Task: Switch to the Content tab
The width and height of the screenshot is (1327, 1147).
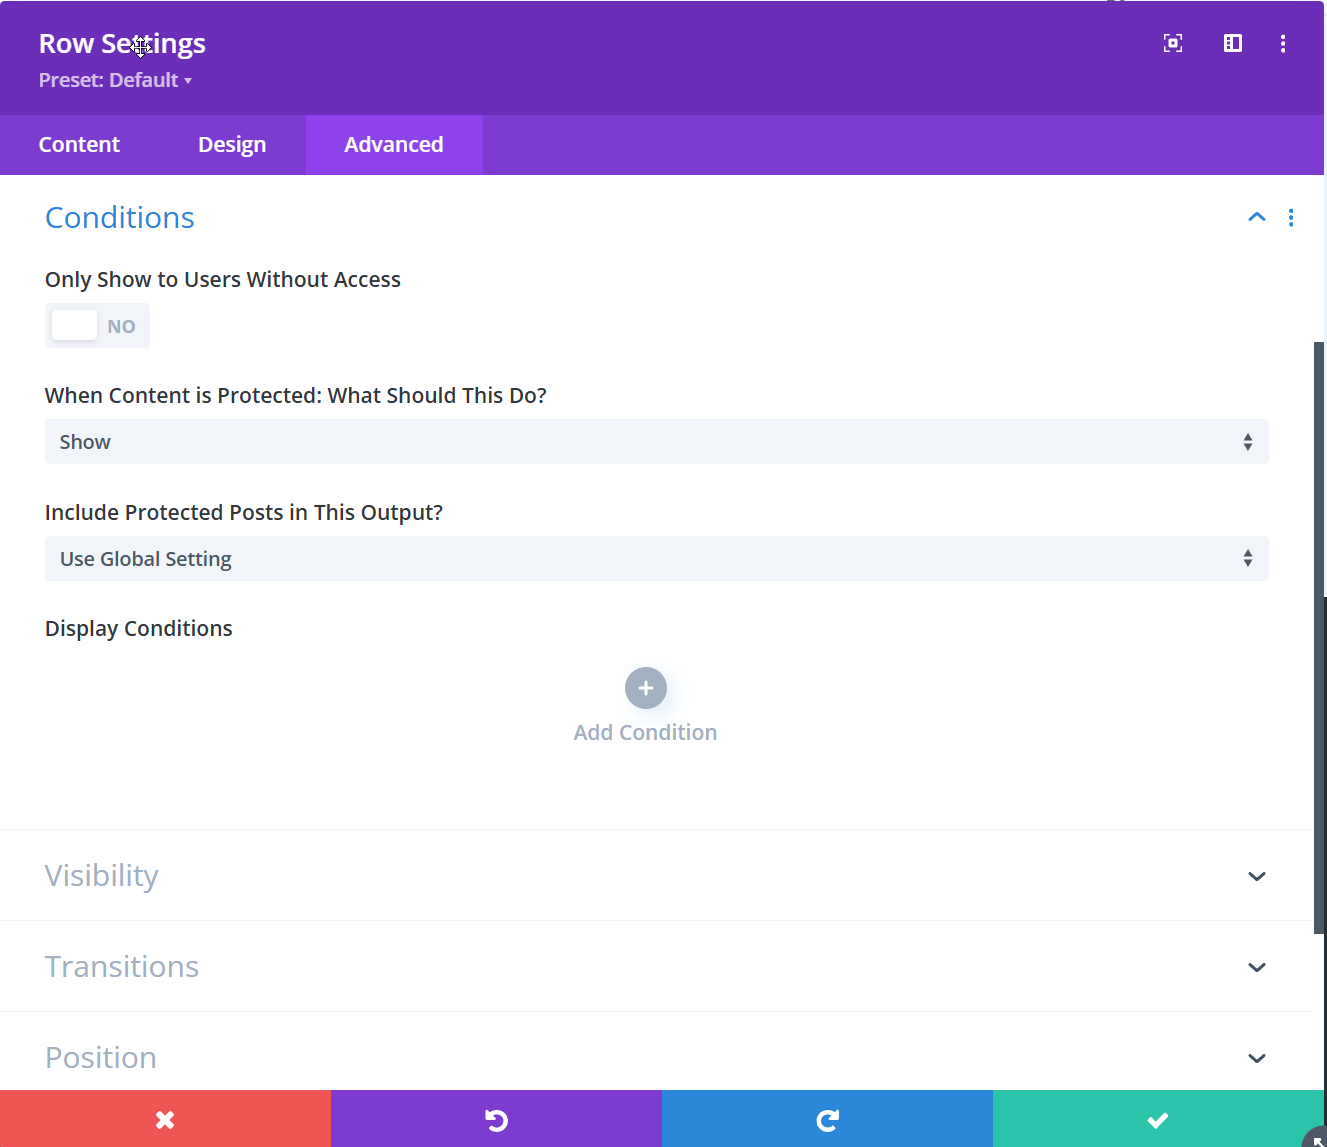Action: tap(79, 145)
